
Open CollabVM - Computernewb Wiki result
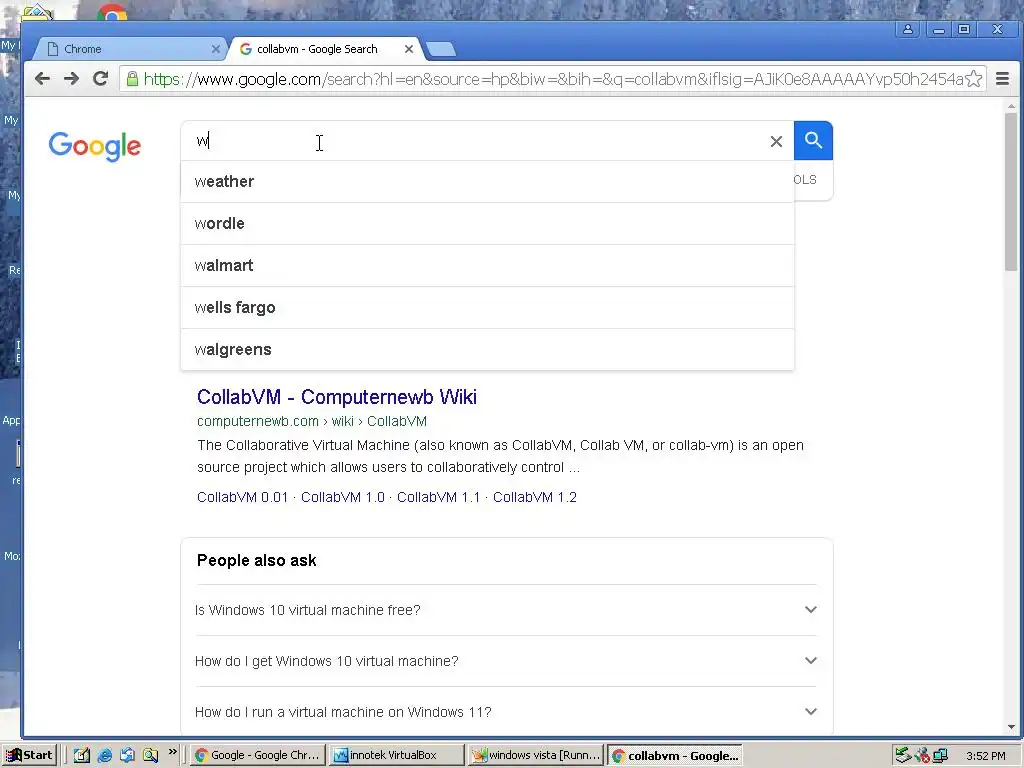tap(337, 397)
